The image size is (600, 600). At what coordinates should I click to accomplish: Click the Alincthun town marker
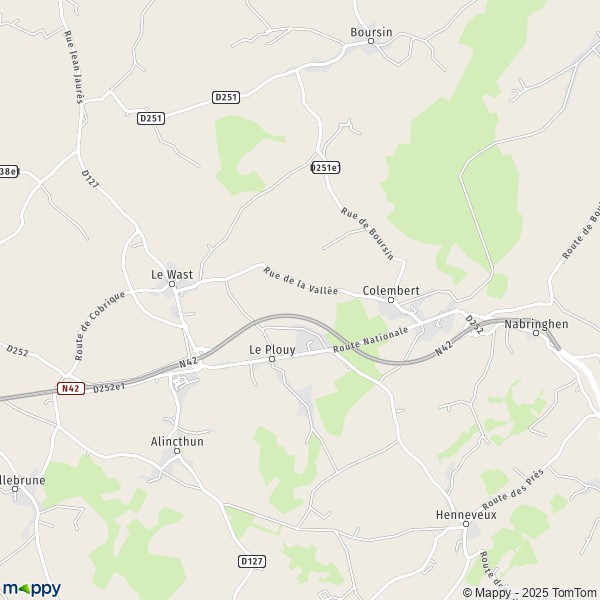[x=177, y=451]
